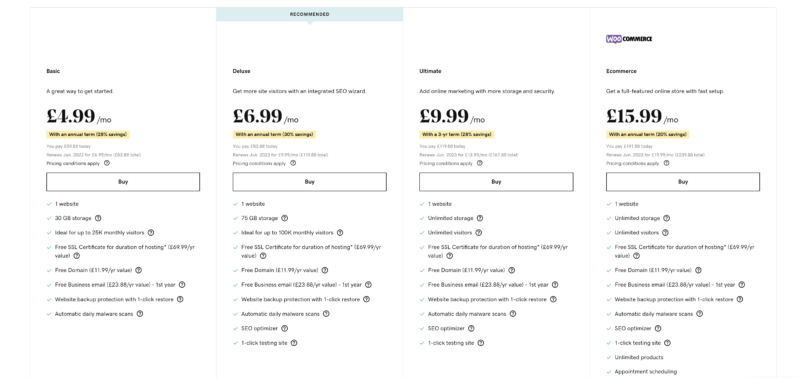
Task: Click help icon beside Deluxe 75 GB storage
Action: (x=285, y=218)
